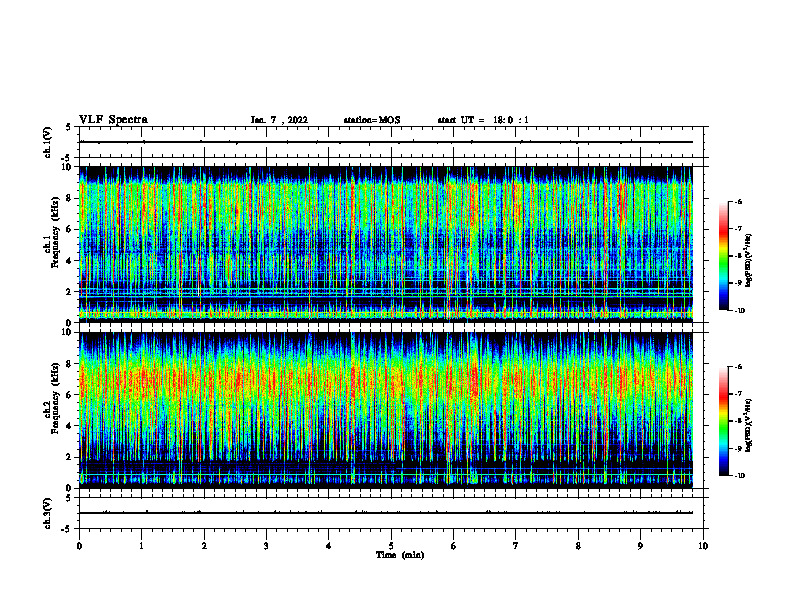The width and height of the screenshot is (792, 612).
Task: Click tick label '3' on the Time axis
Action: 266,546
